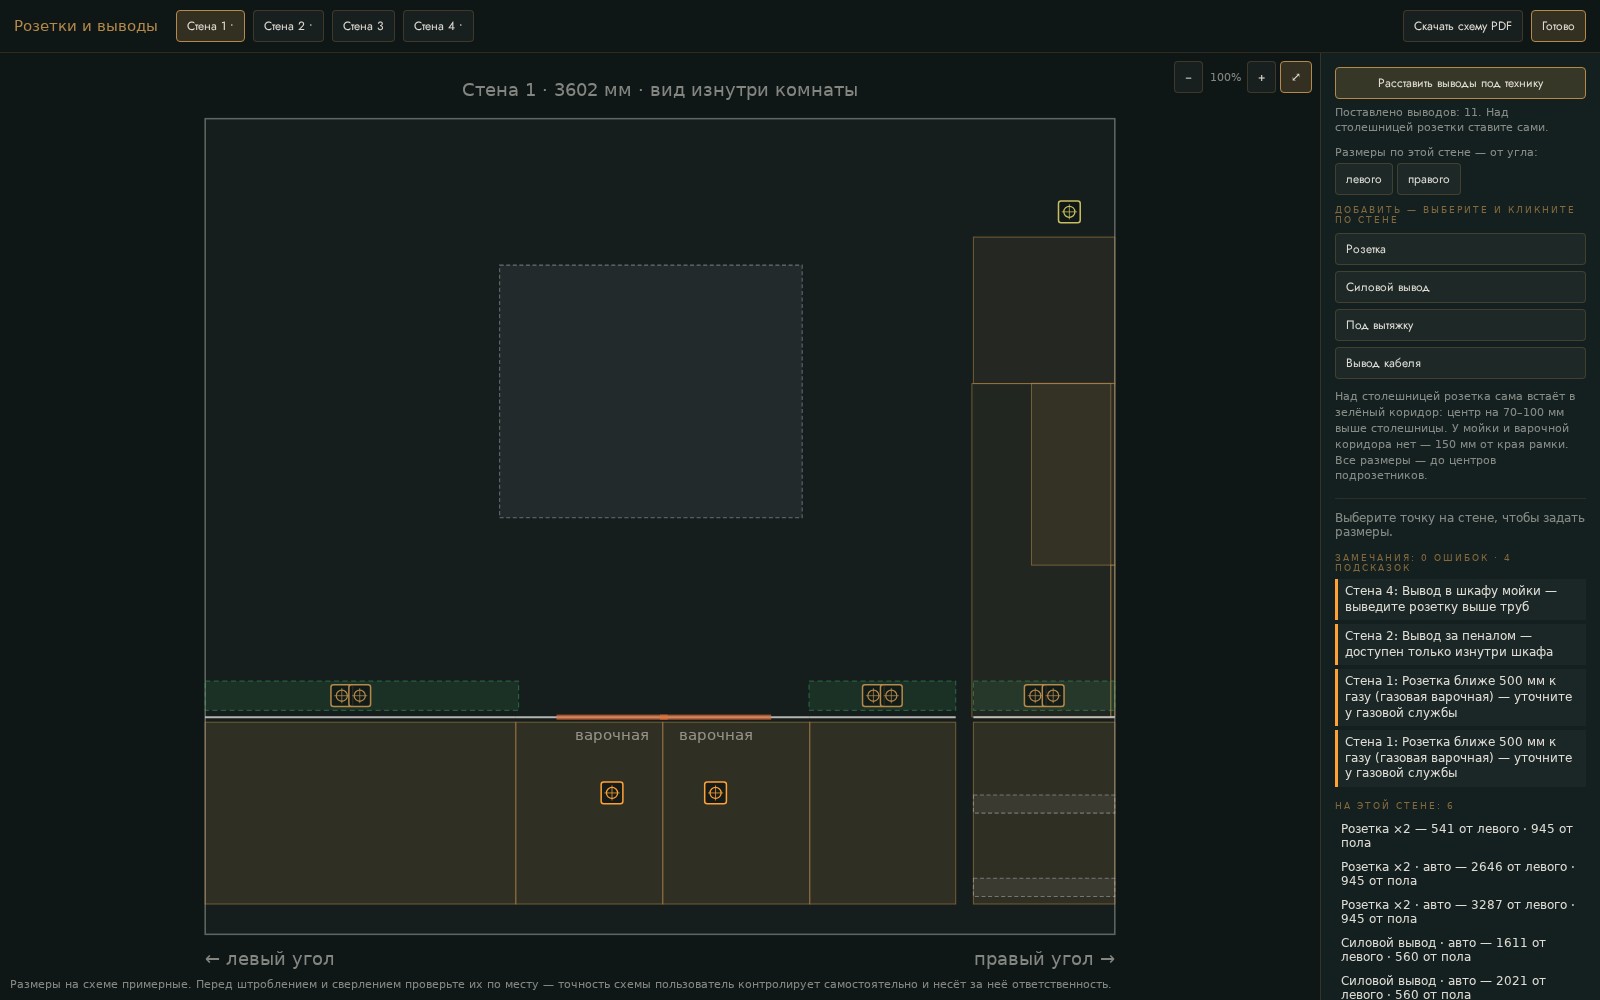The height and width of the screenshot is (1000, 1600).
Task: Open hint Стена 4: Вывод в шкафу мойки
Action: [1460, 599]
